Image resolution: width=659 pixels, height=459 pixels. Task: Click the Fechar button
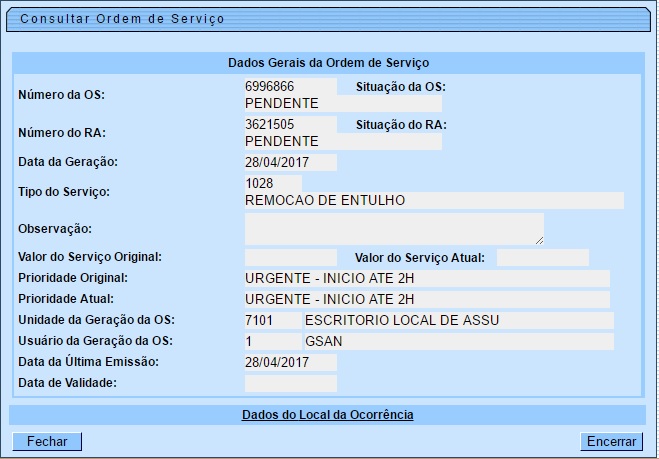pyautogui.click(x=47, y=441)
